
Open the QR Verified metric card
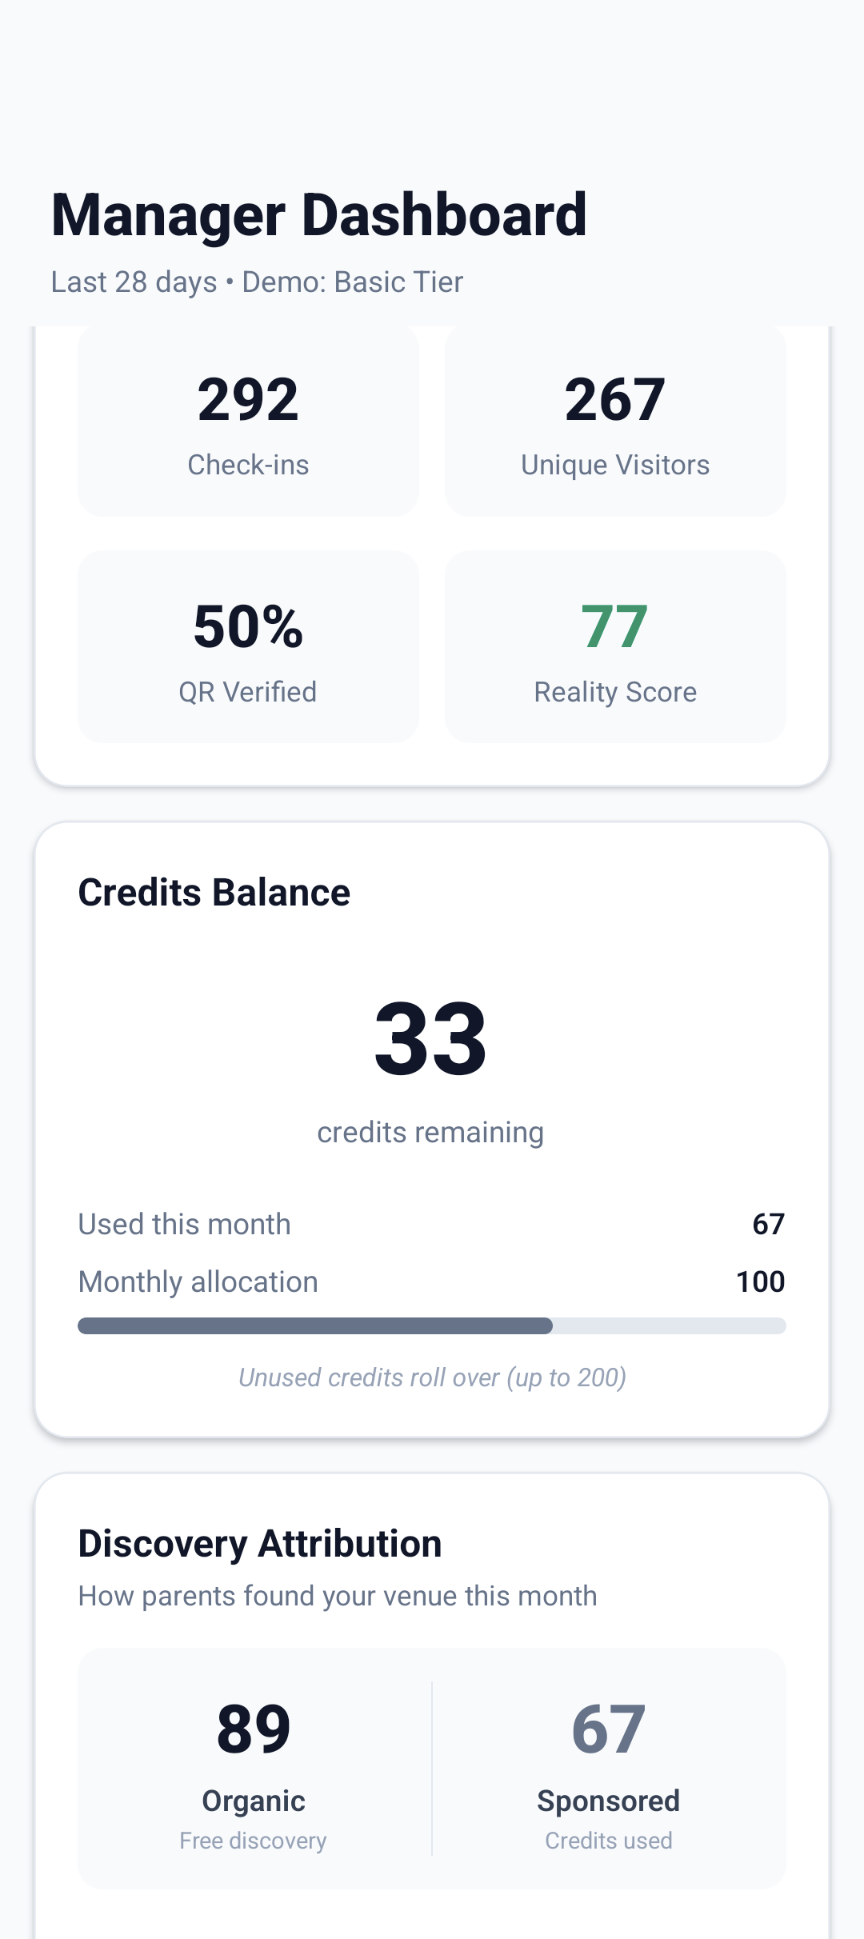point(248,646)
